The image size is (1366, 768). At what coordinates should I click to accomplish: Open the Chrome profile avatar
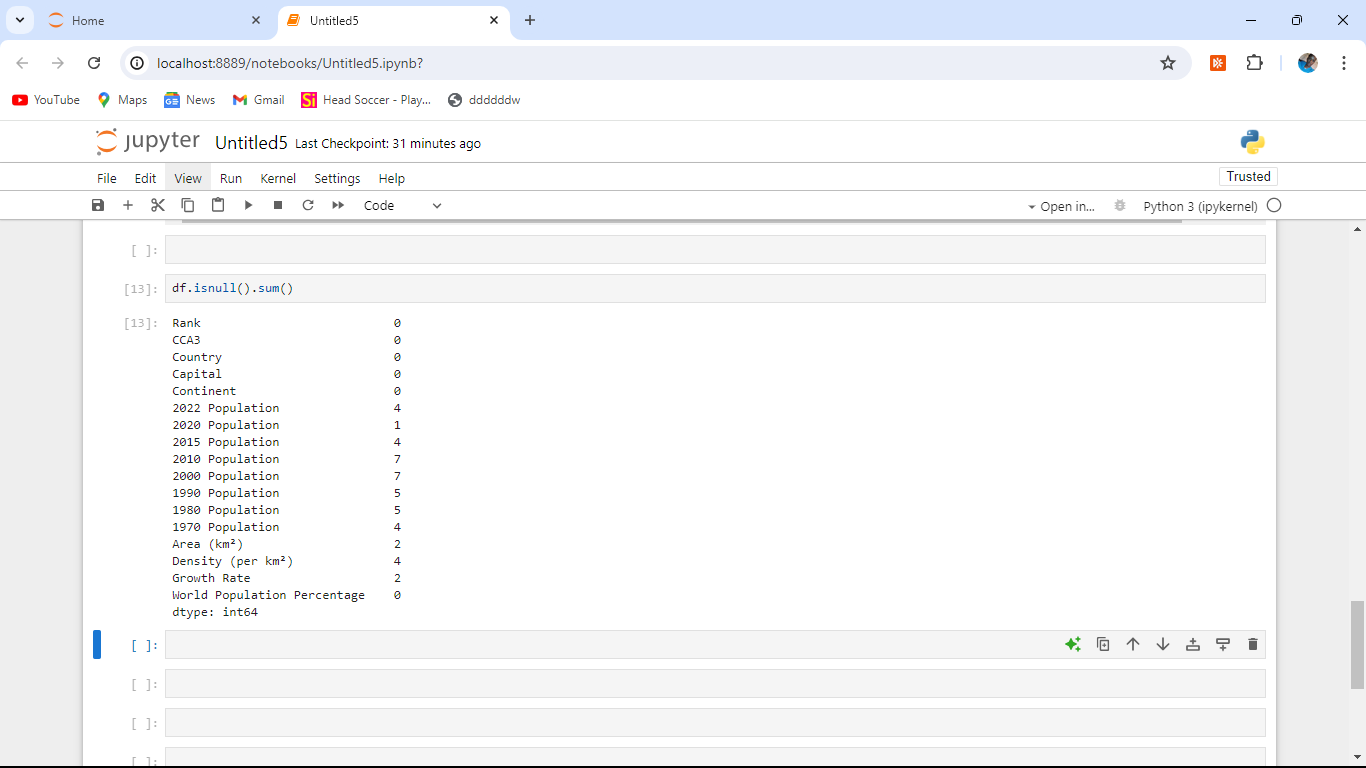1308,63
